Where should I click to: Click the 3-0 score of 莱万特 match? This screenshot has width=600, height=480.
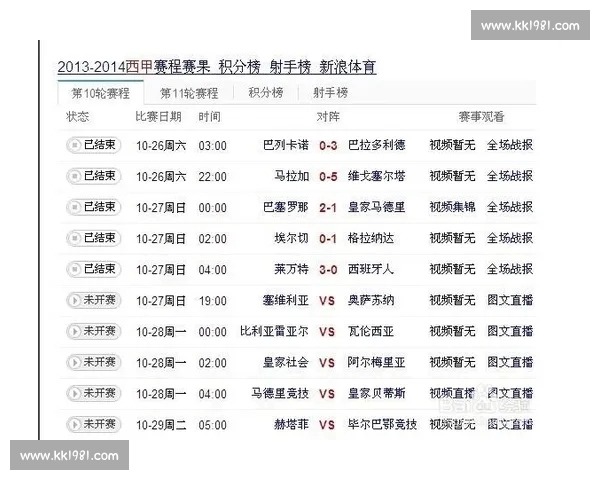pyautogui.click(x=328, y=269)
